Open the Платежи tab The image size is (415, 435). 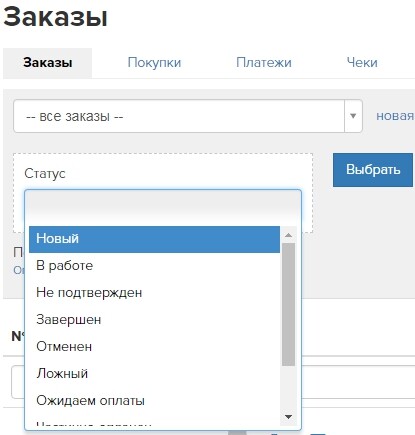(x=264, y=63)
